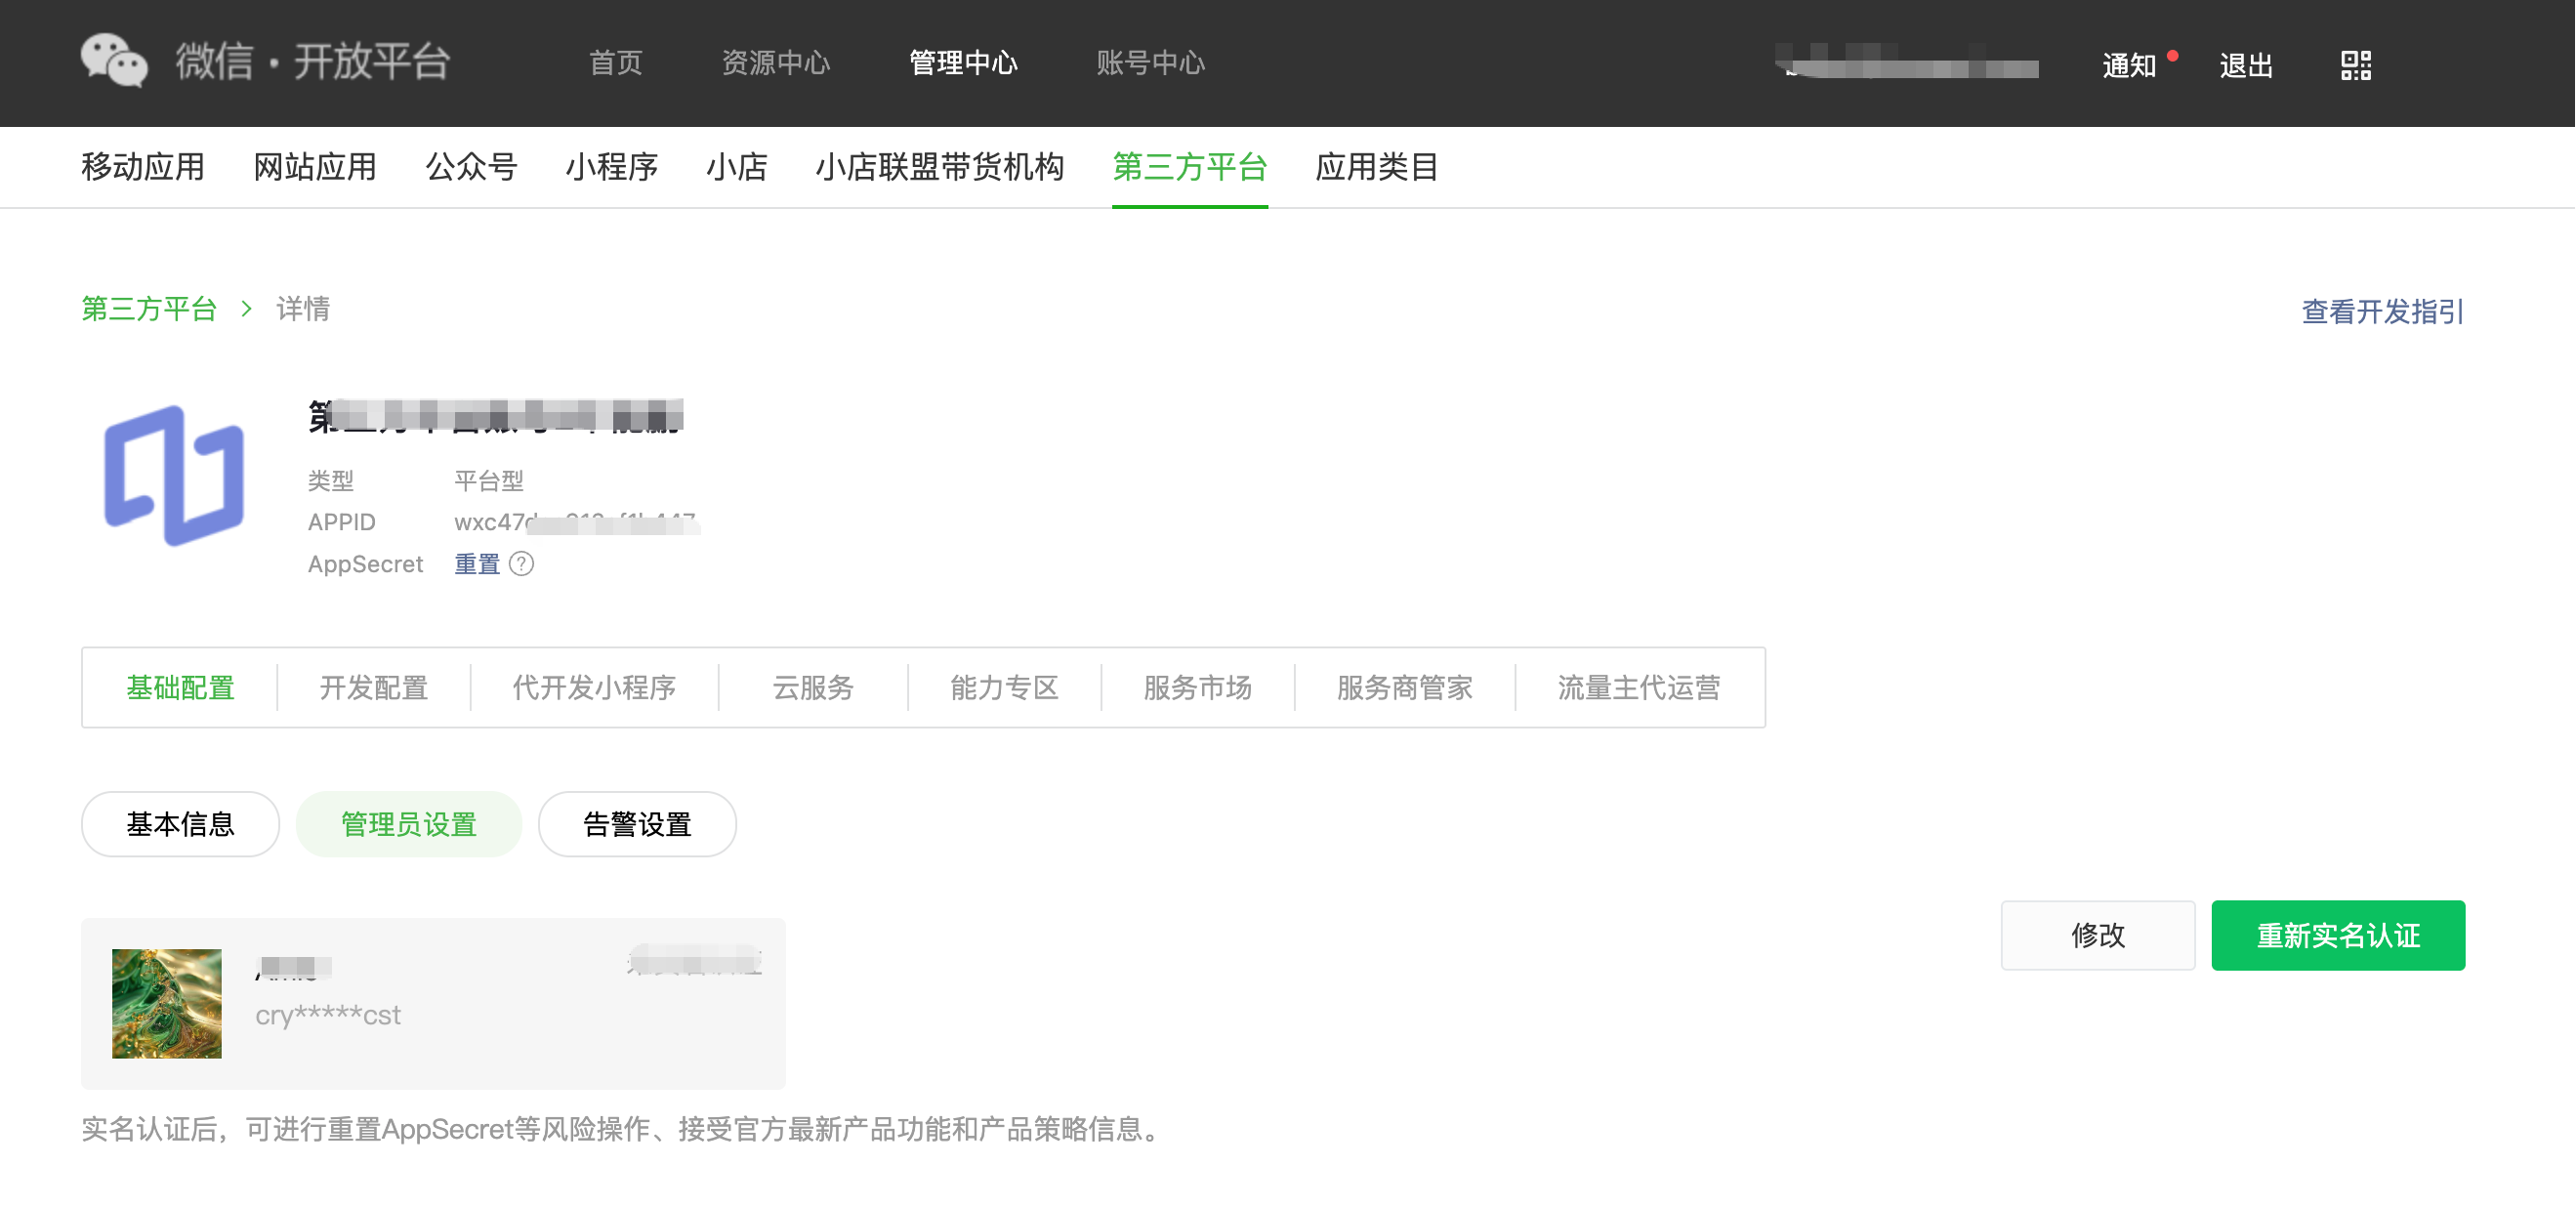Screen dimensions: 2576x1207
Task: Open 开发配置 configuration tab
Action: pyautogui.click(x=373, y=687)
